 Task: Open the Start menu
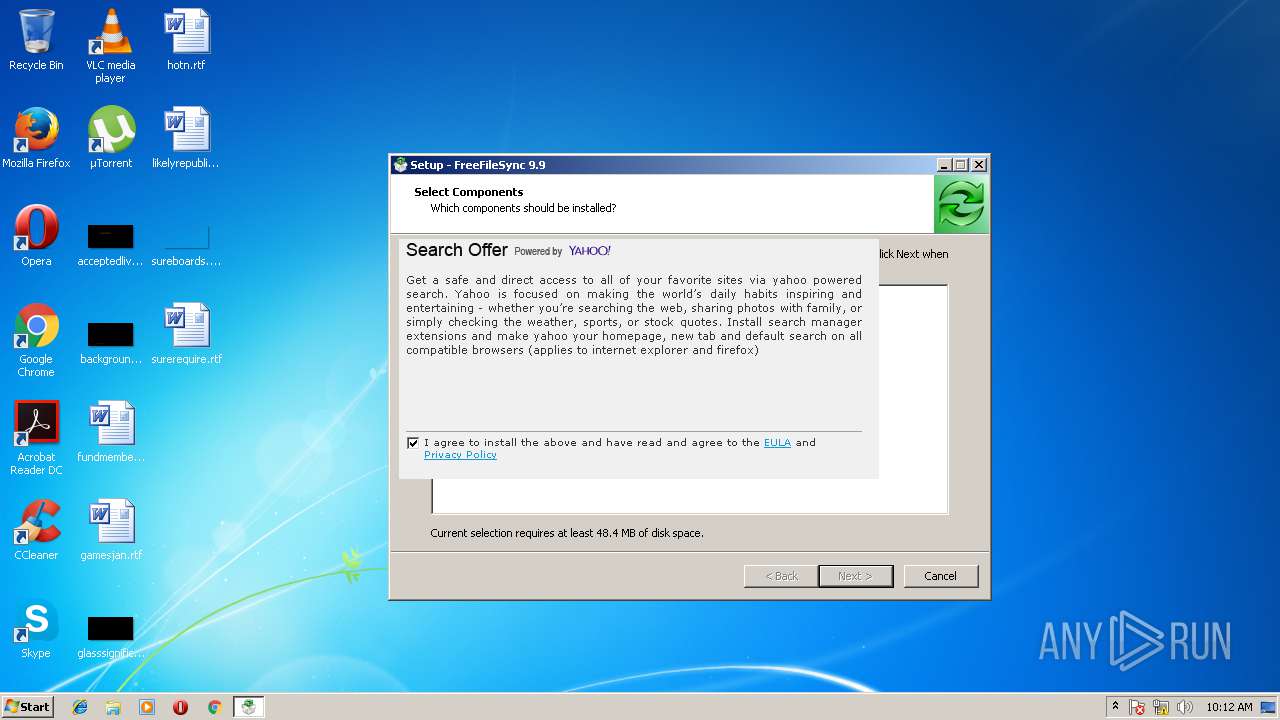27,707
